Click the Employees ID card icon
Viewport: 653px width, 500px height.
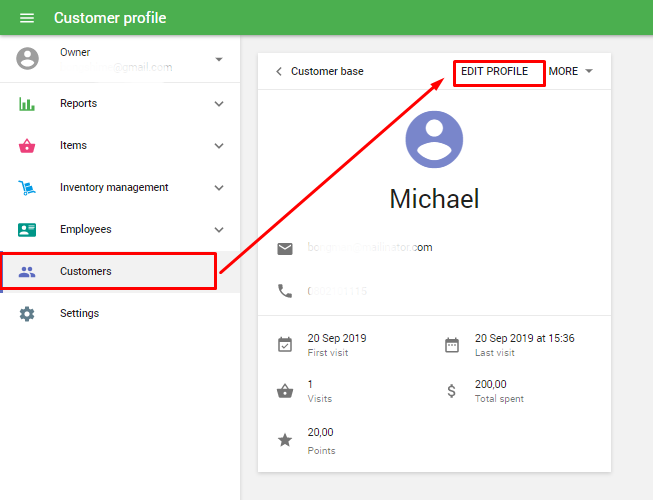click(27, 230)
